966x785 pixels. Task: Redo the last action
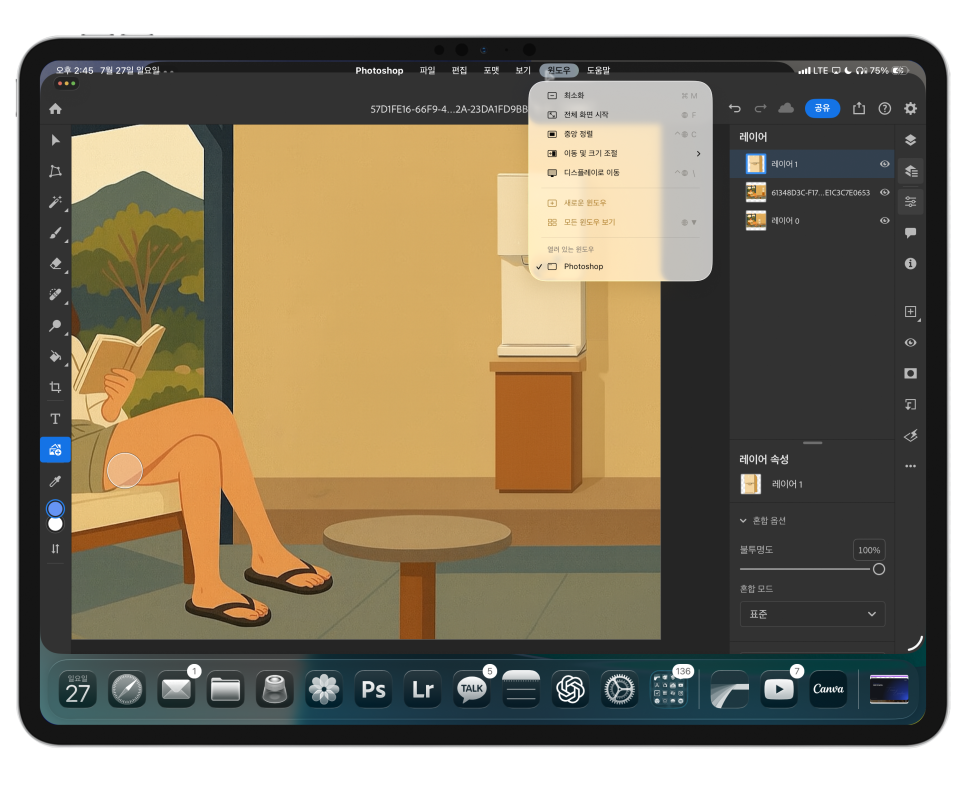coord(760,108)
